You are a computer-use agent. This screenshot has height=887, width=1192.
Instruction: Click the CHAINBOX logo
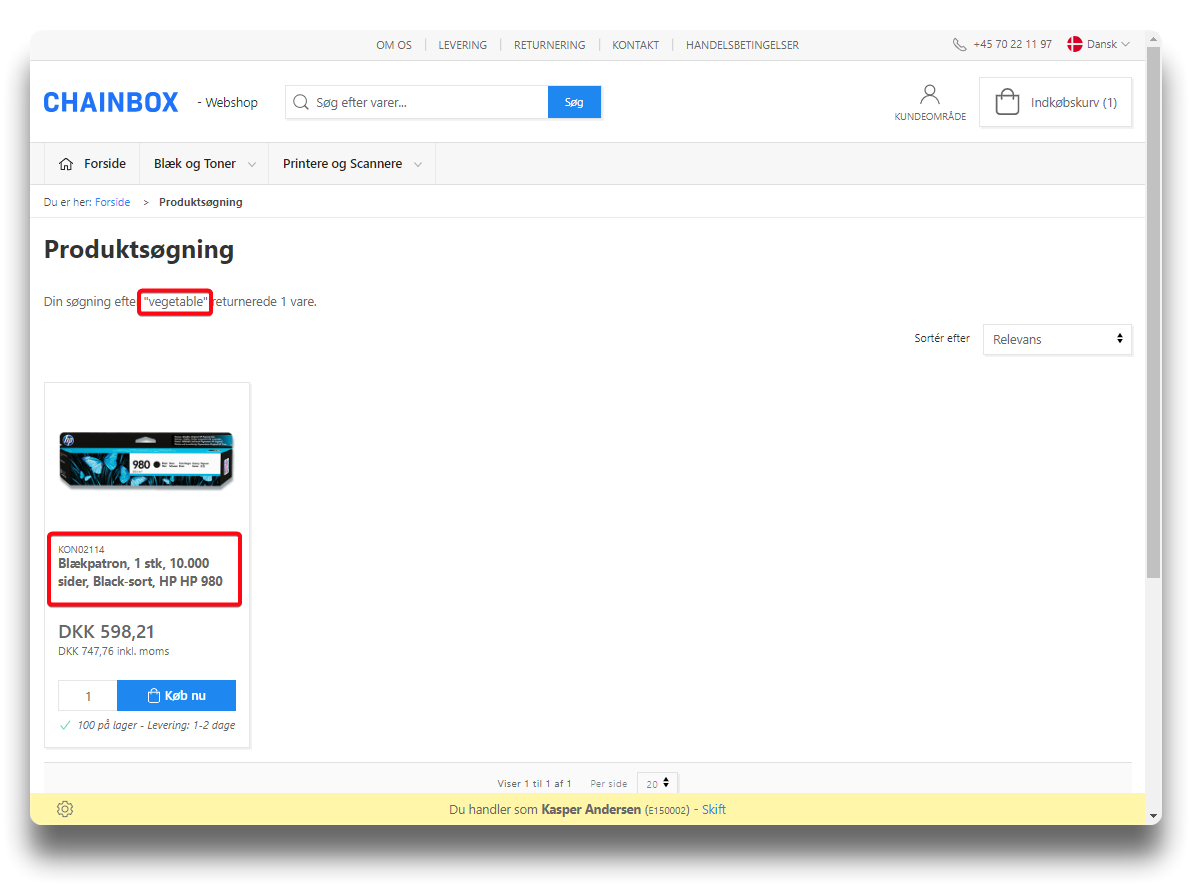(x=111, y=102)
